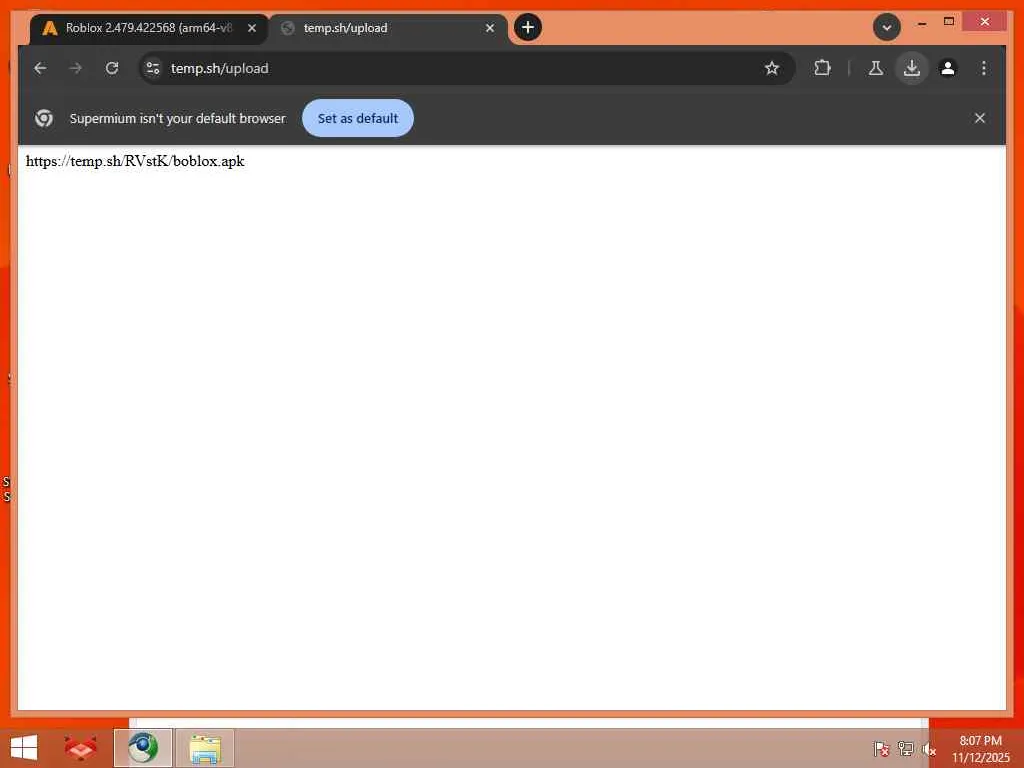Viewport: 1024px width, 768px height.
Task: Click the network status tray icon
Action: 905,749
